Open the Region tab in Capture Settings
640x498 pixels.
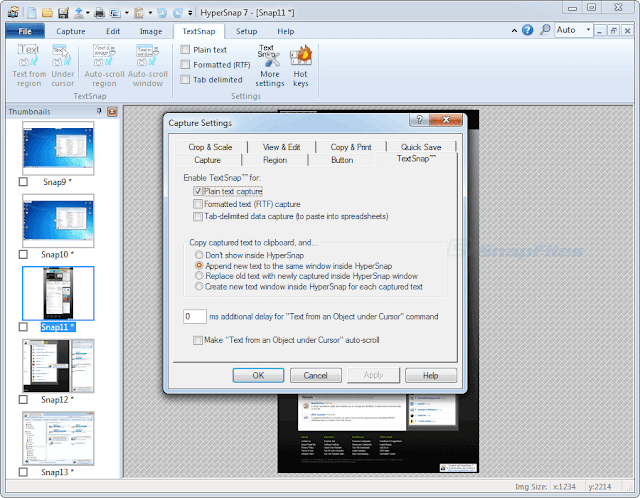click(275, 160)
